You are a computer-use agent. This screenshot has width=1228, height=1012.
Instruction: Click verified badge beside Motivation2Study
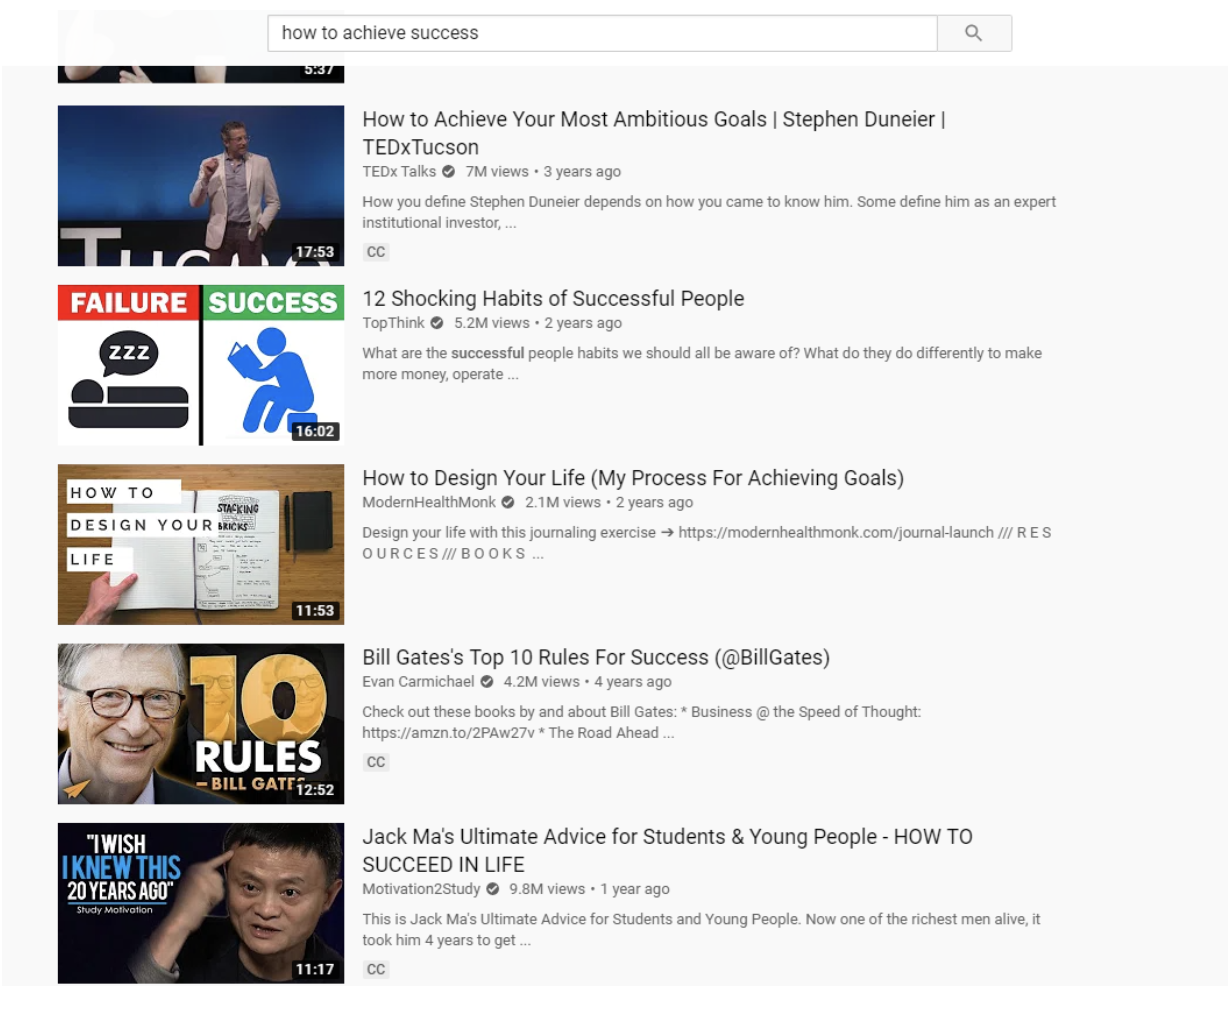pos(492,888)
